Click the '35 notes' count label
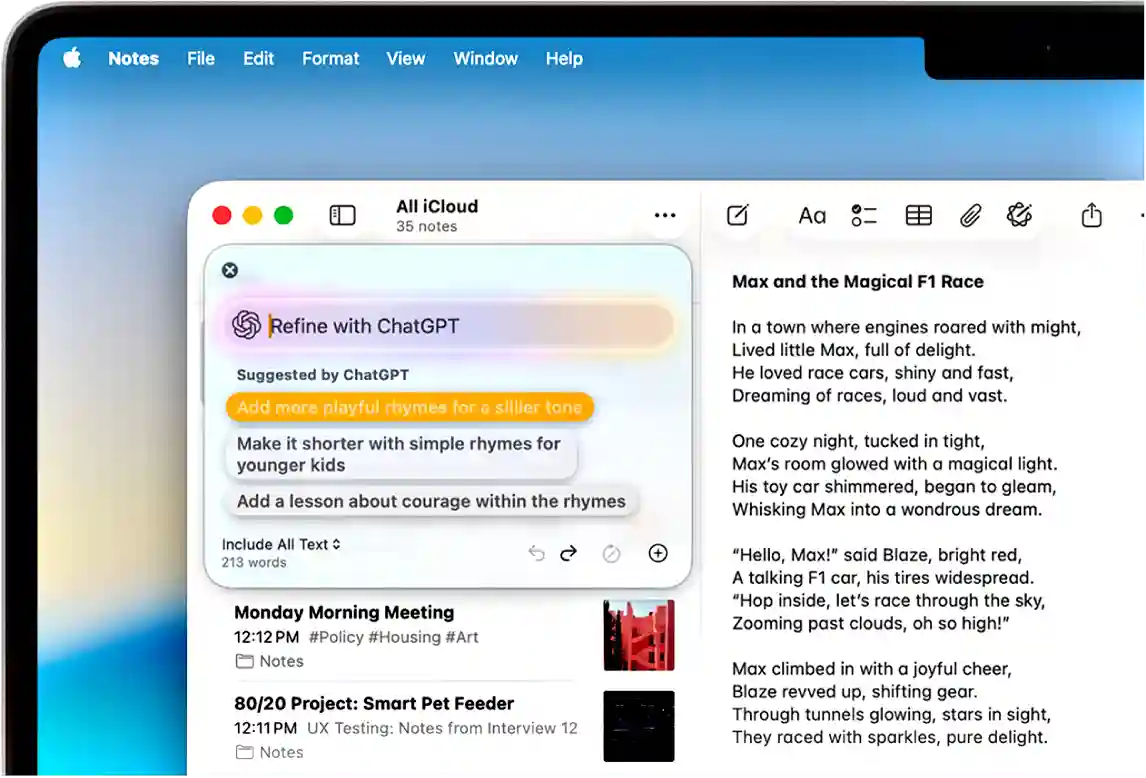The width and height of the screenshot is (1146, 778). pyautogui.click(x=426, y=227)
